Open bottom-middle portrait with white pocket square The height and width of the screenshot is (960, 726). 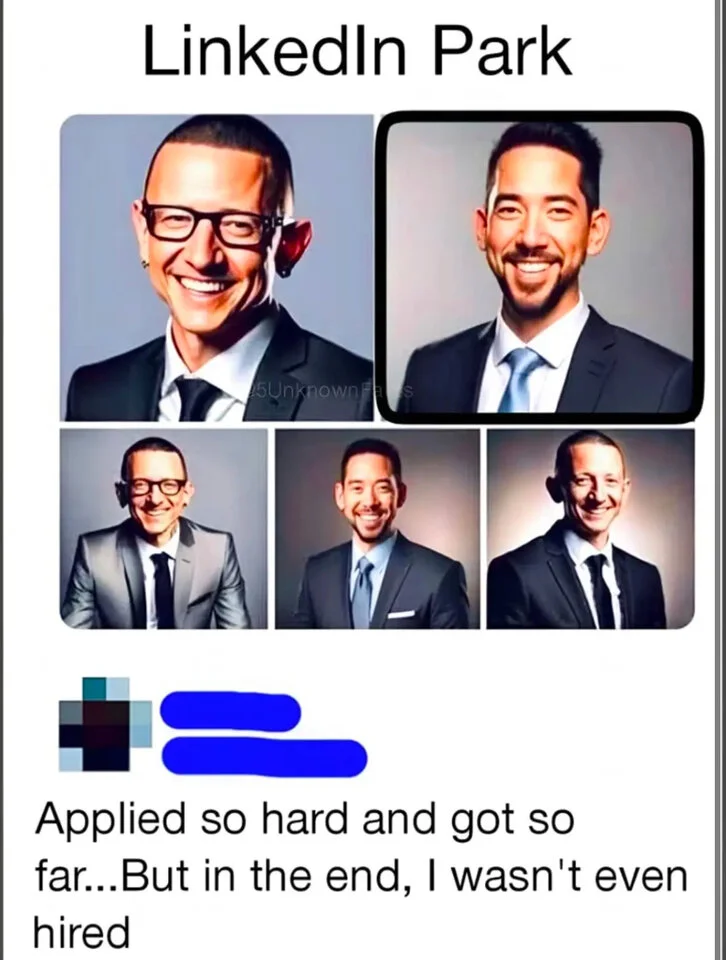(x=378, y=529)
